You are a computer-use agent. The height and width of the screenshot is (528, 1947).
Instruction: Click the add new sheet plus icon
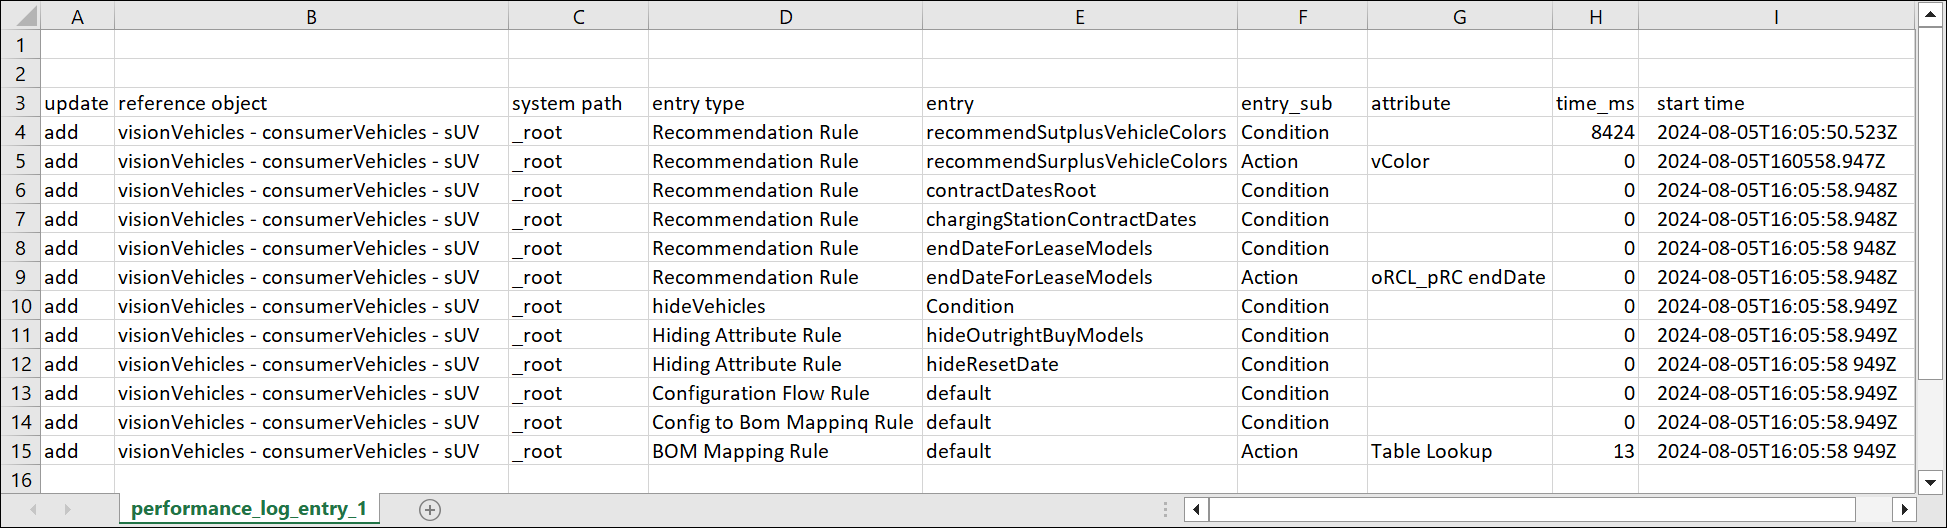[x=430, y=510]
